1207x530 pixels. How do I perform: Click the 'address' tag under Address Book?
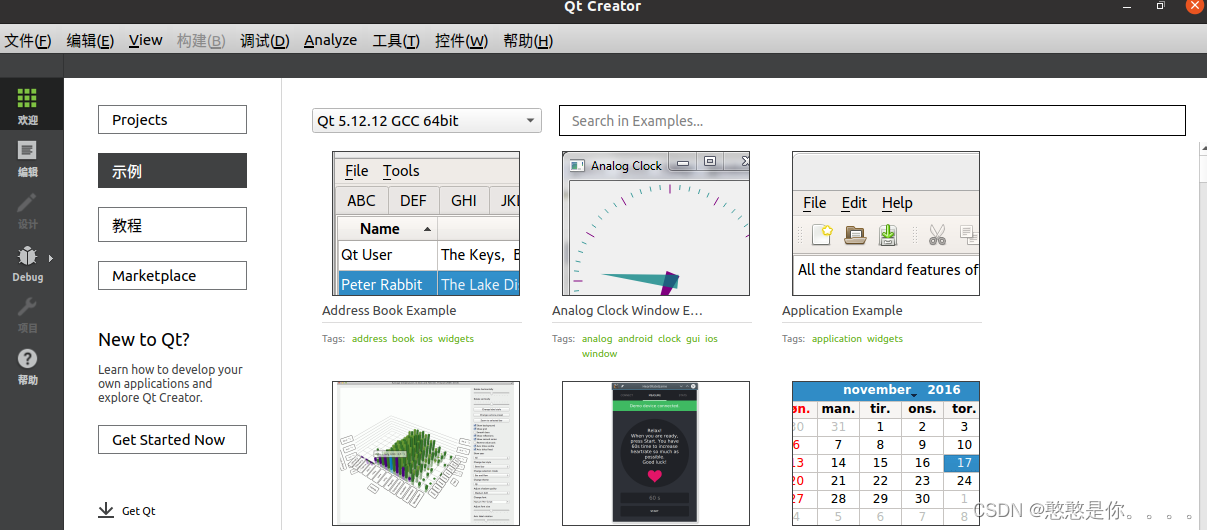point(369,339)
